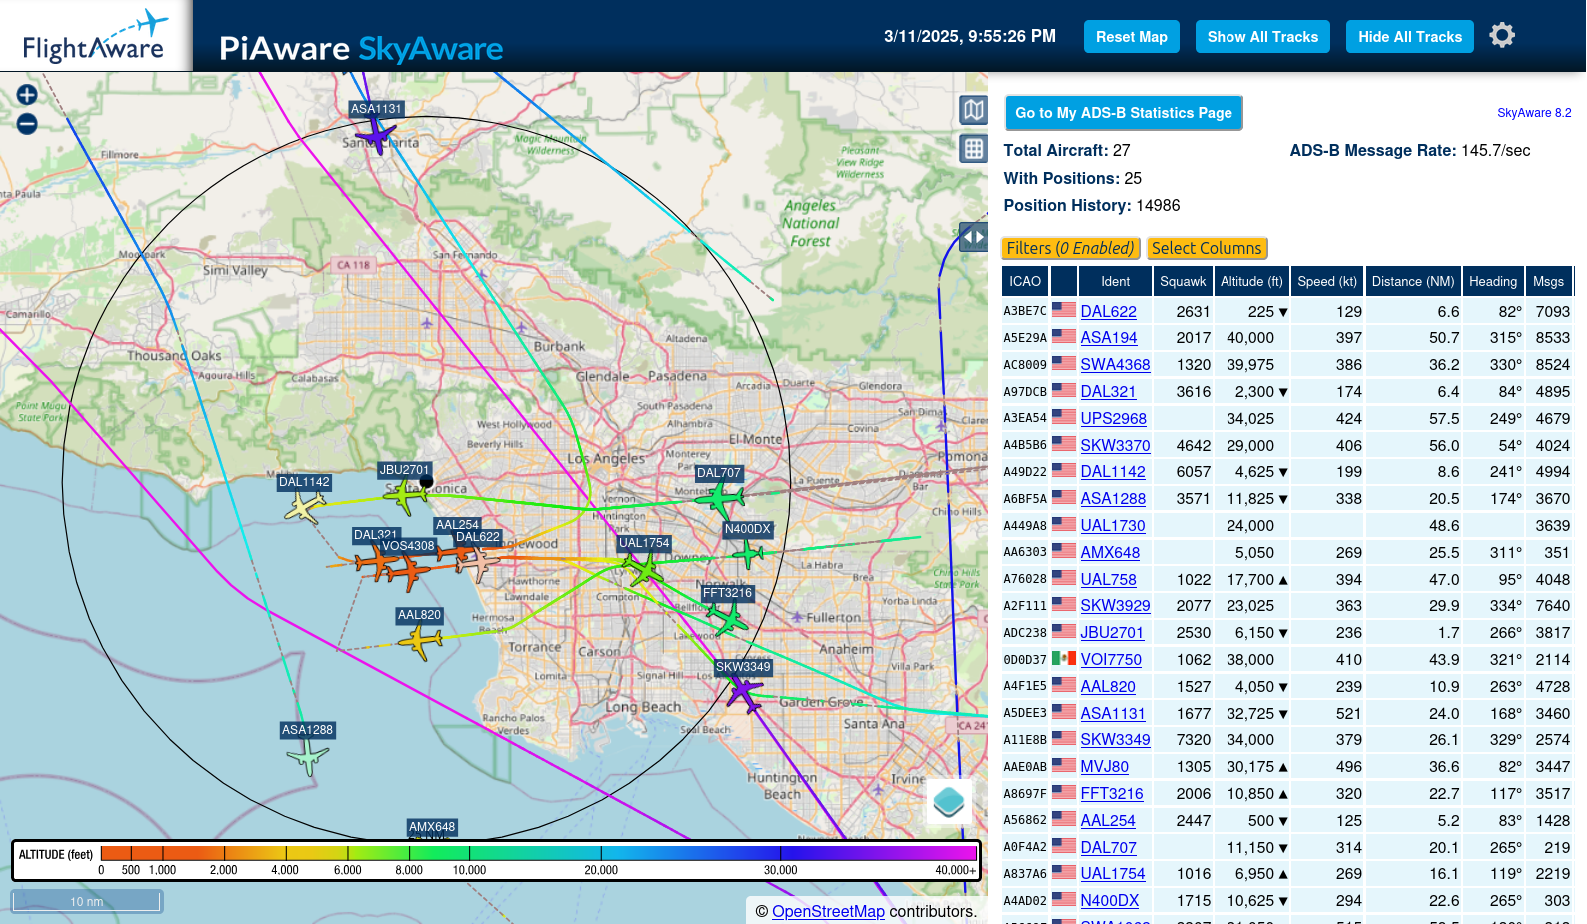
Task: Click the Mexico flag icon in VOI7750 row
Action: click(x=1064, y=658)
